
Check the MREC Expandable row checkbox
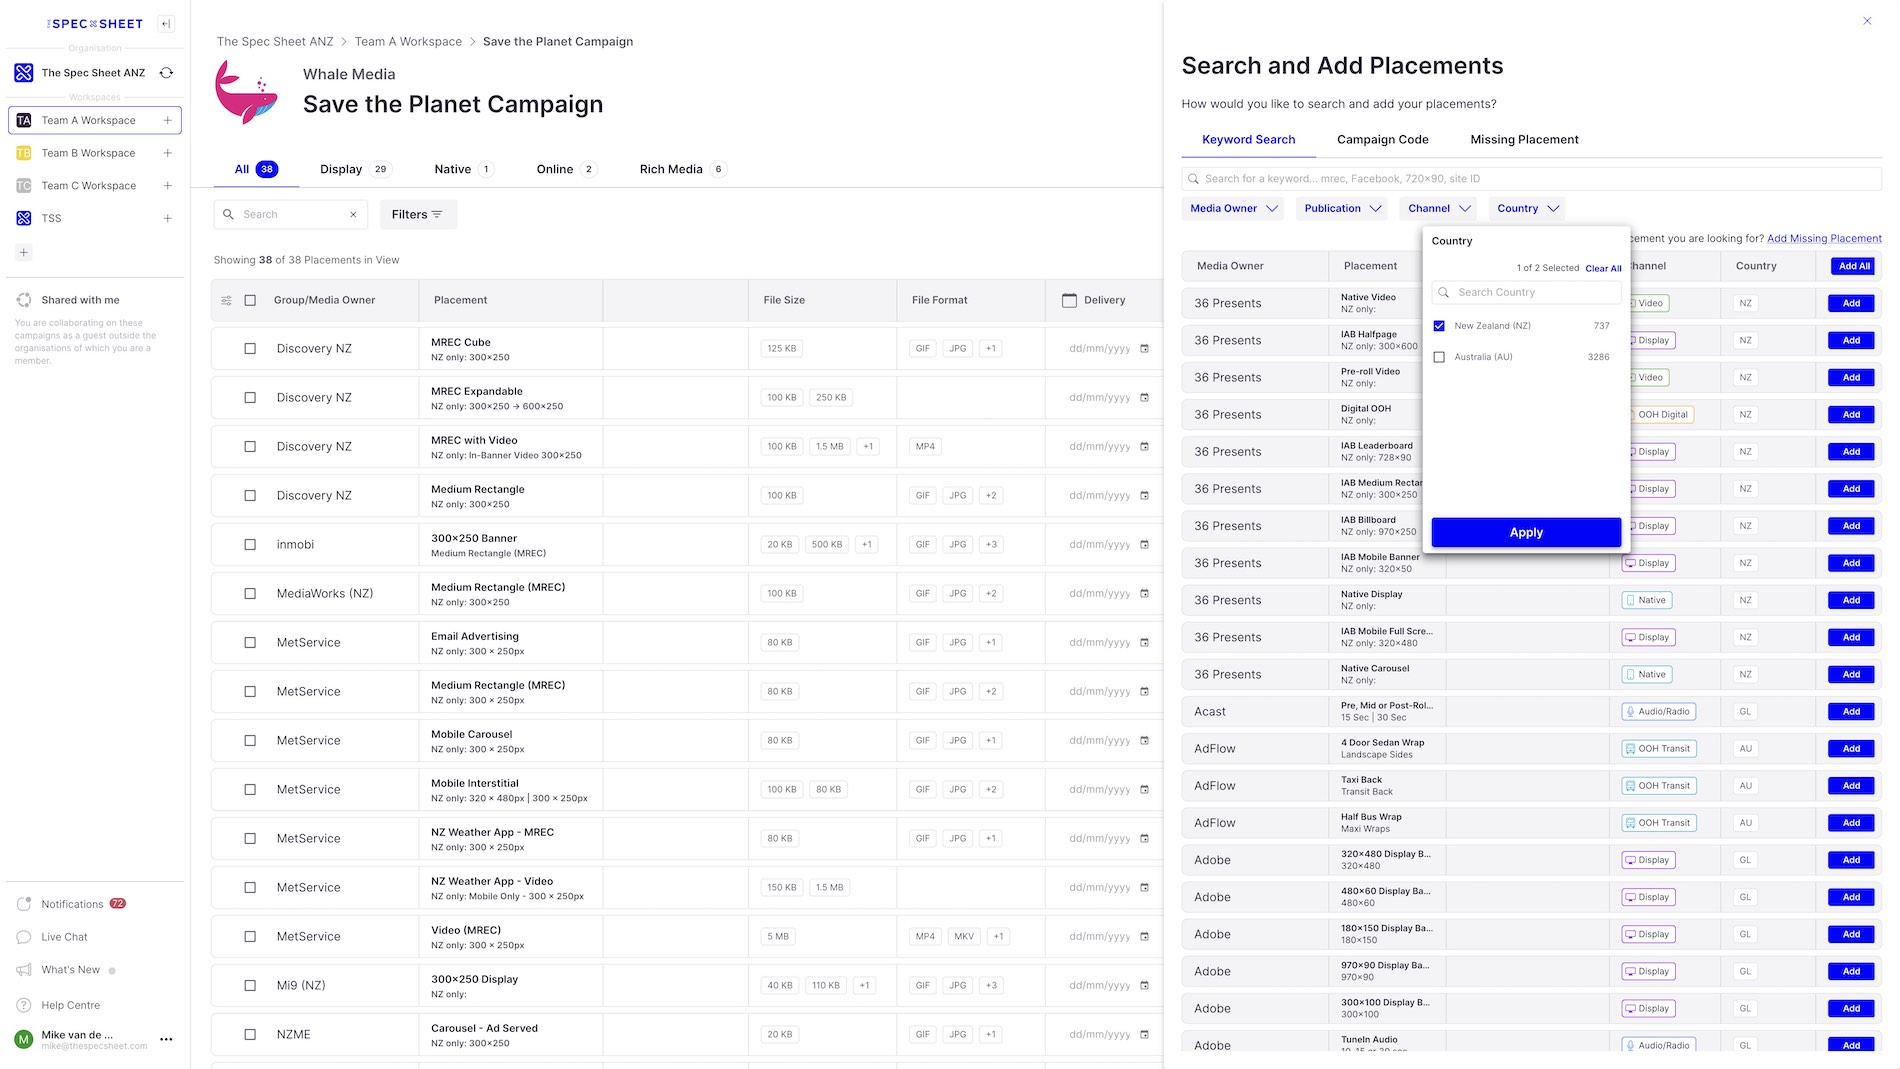(250, 398)
